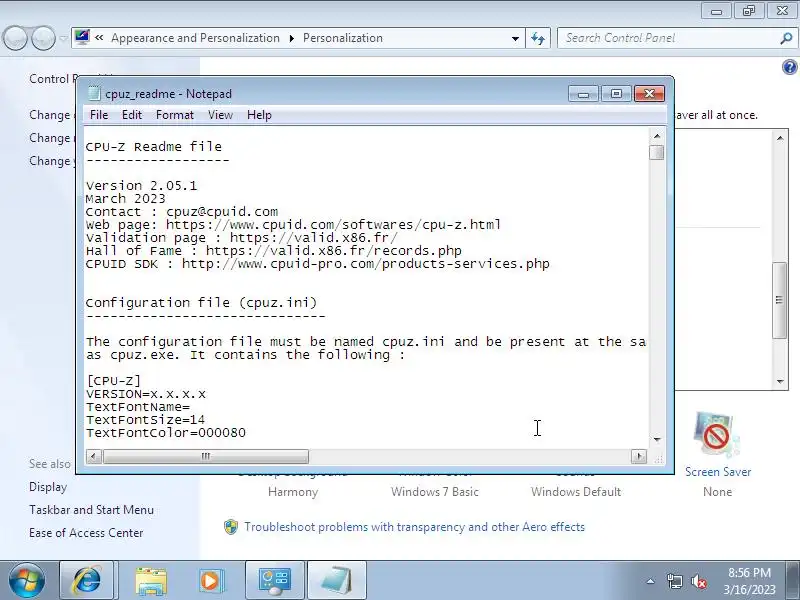Click the Control Panel address bar icon
The image size is (800, 600).
(82, 37)
